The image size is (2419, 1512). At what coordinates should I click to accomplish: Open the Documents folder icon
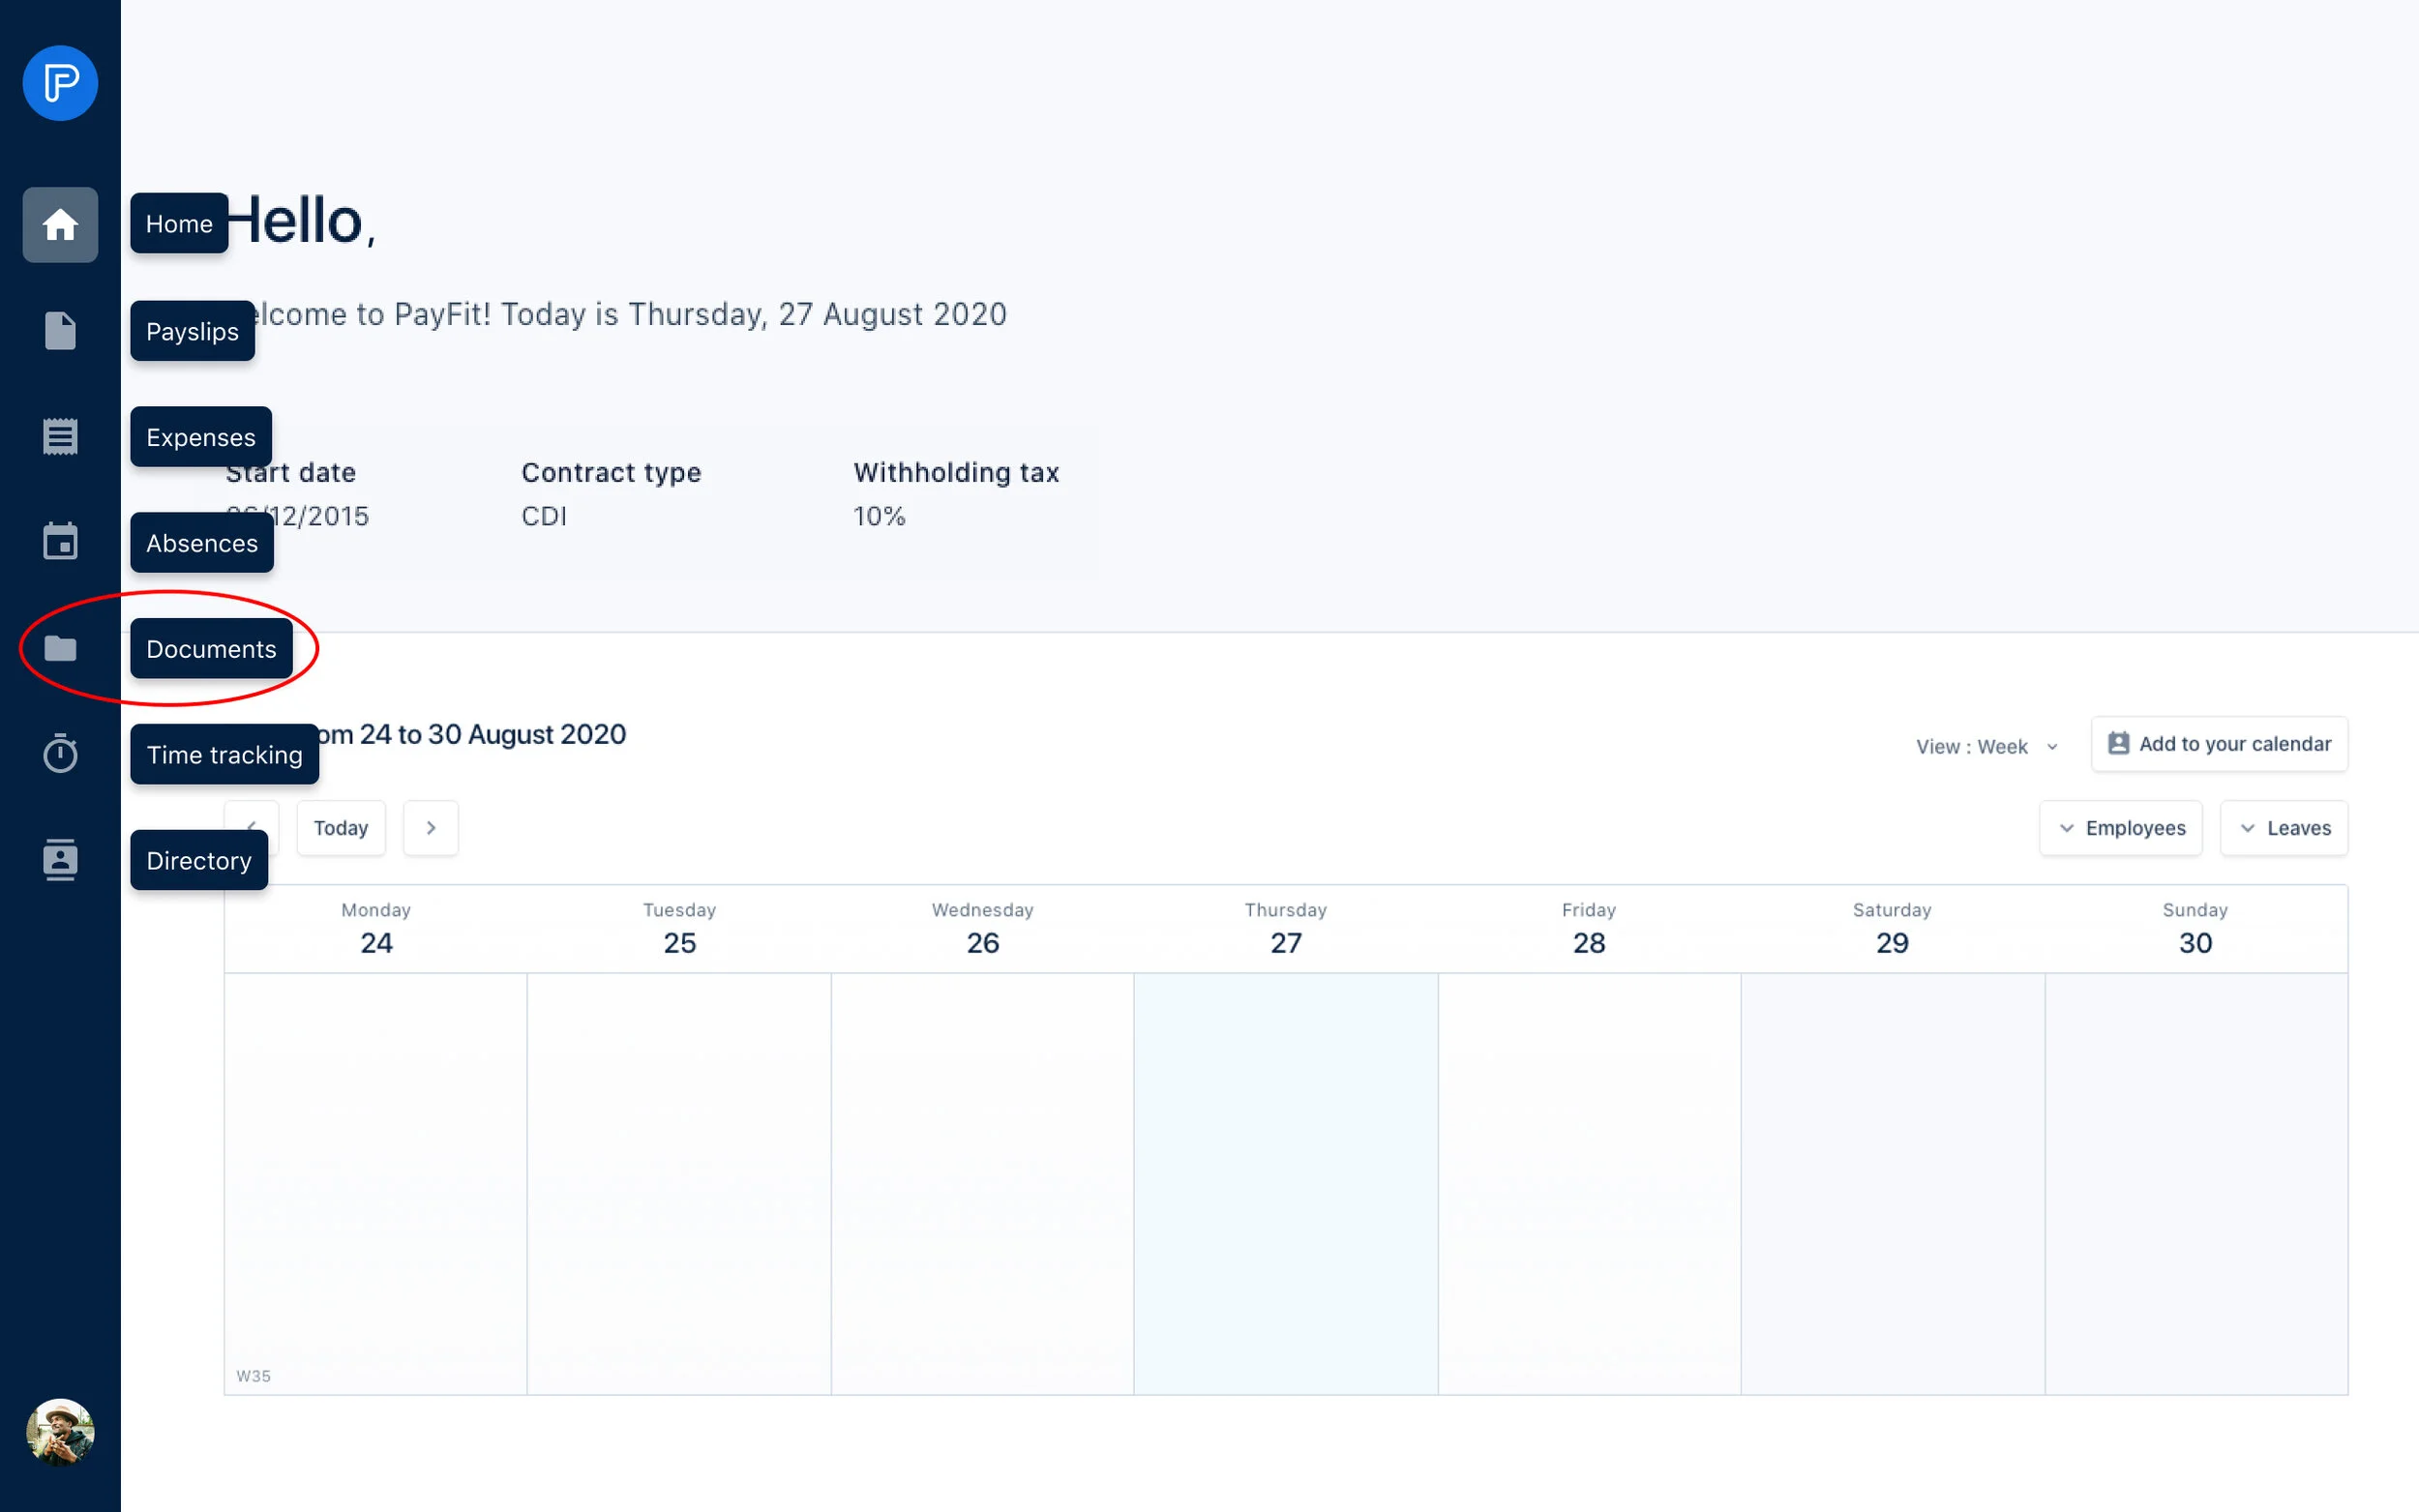(60, 649)
